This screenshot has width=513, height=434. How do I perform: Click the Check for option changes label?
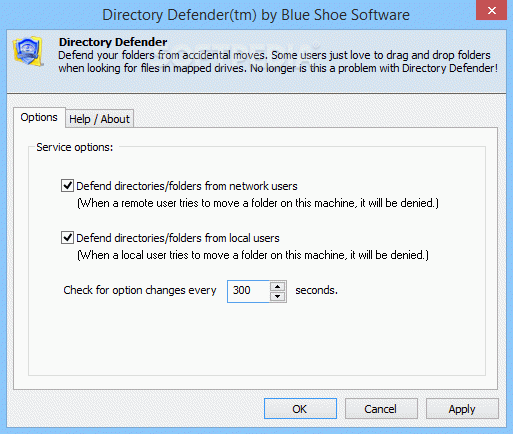(140, 290)
